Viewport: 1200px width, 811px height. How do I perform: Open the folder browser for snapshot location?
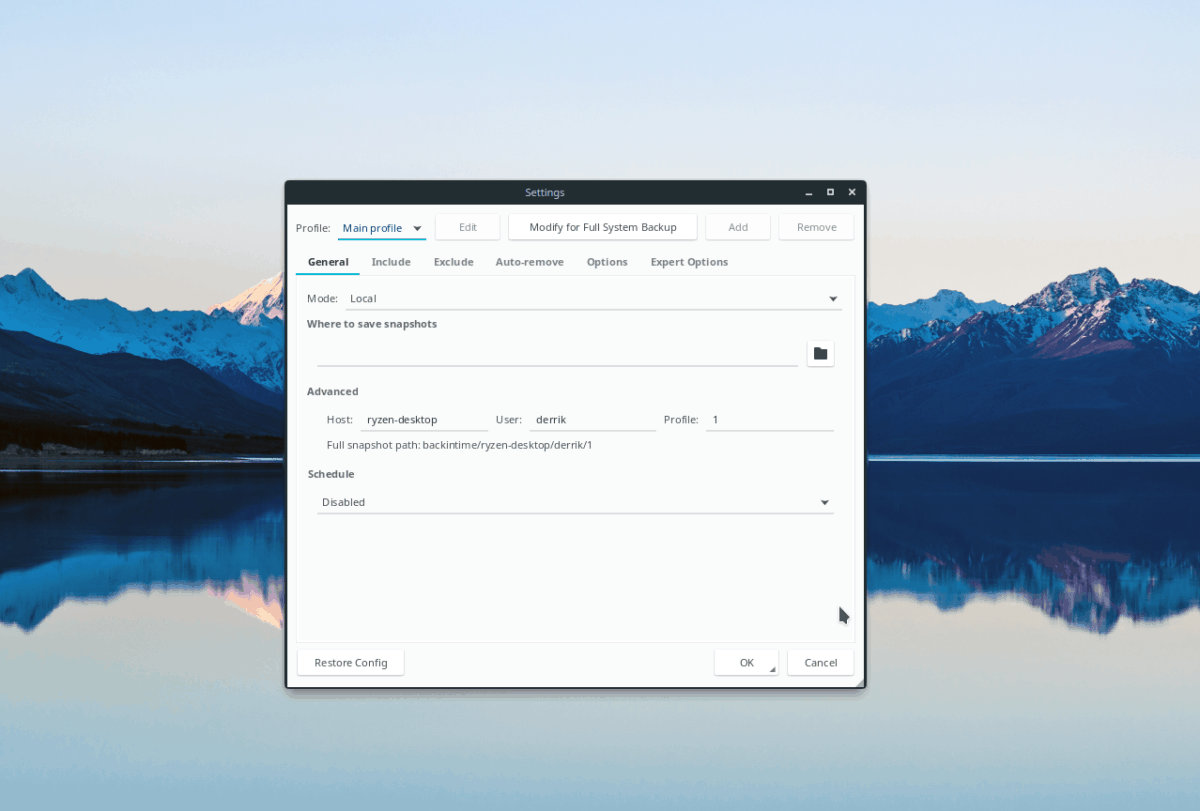pos(820,353)
